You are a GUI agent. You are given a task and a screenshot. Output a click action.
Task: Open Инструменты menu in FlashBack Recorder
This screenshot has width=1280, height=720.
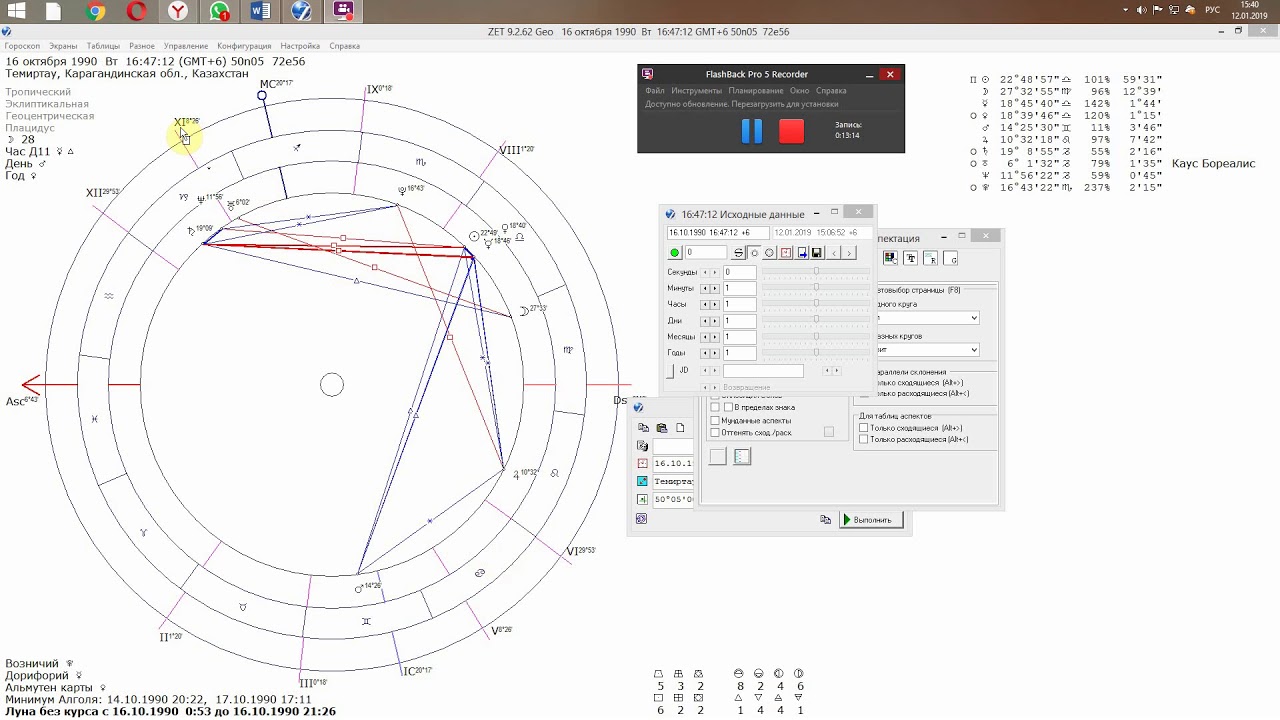(697, 90)
